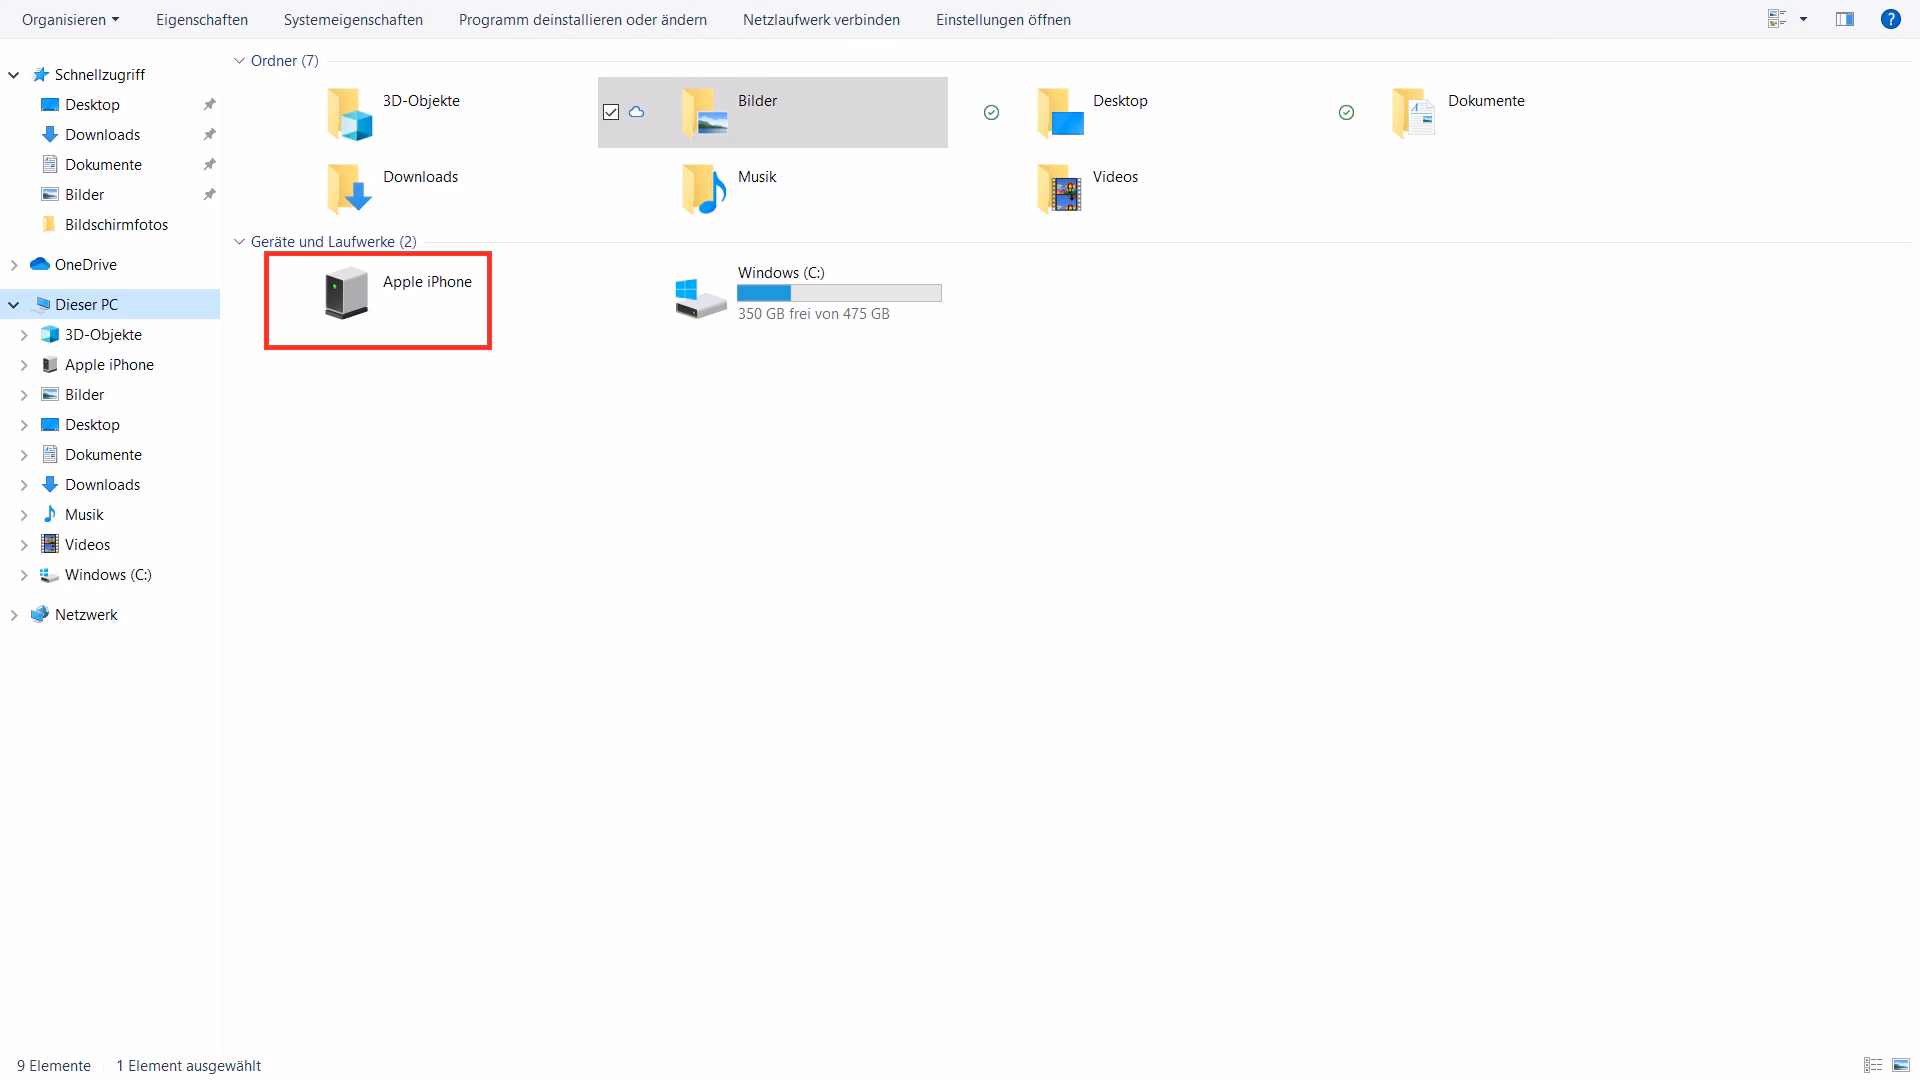Collapse the Schnellzugriff tree node
The image size is (1920, 1080).
pos(14,75)
